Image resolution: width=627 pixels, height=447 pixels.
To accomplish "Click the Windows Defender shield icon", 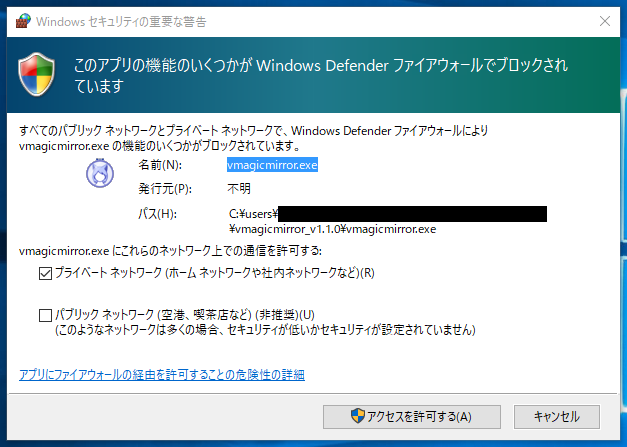I will click(x=36, y=74).
